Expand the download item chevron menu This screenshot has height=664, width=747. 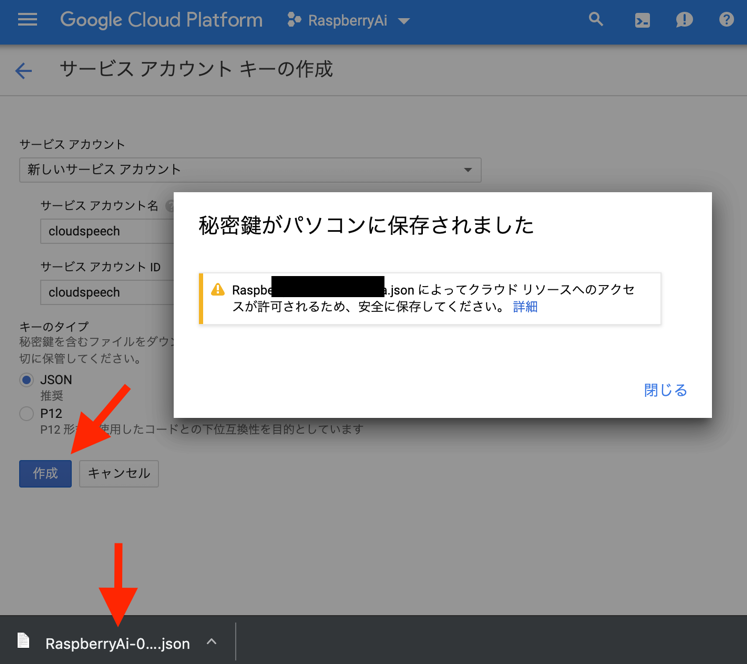click(212, 642)
